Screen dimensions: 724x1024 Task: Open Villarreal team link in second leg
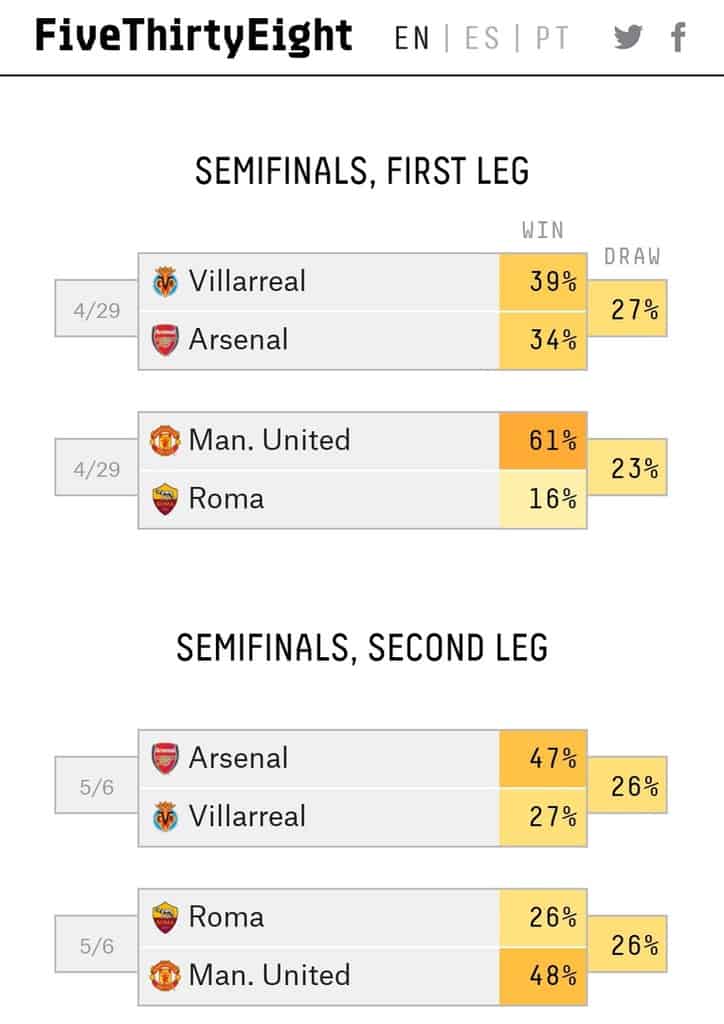click(247, 816)
